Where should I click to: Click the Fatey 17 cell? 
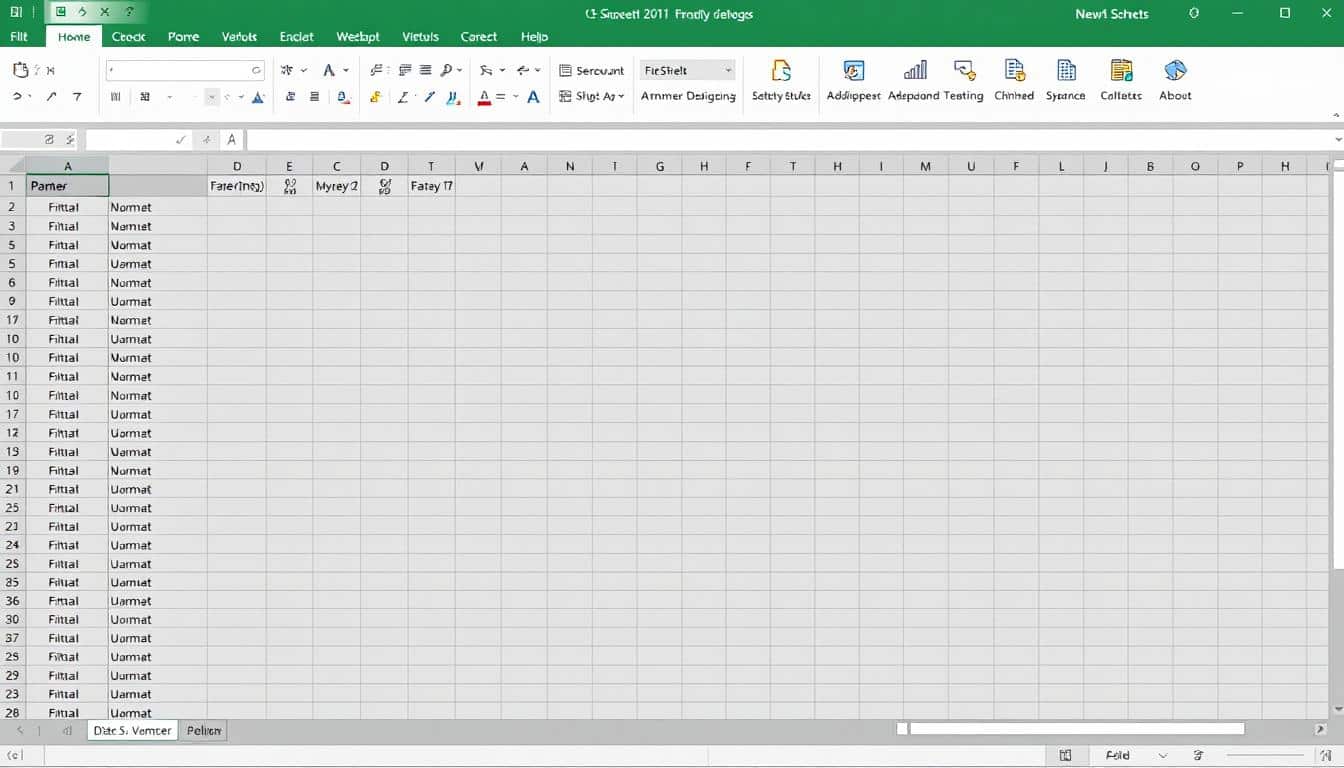(432, 186)
